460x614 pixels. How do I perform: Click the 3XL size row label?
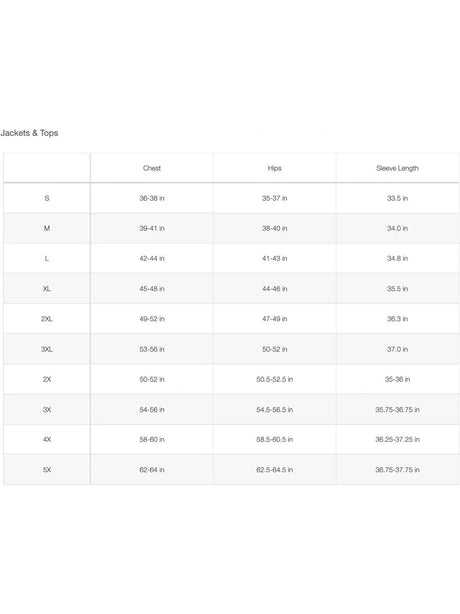click(47, 349)
